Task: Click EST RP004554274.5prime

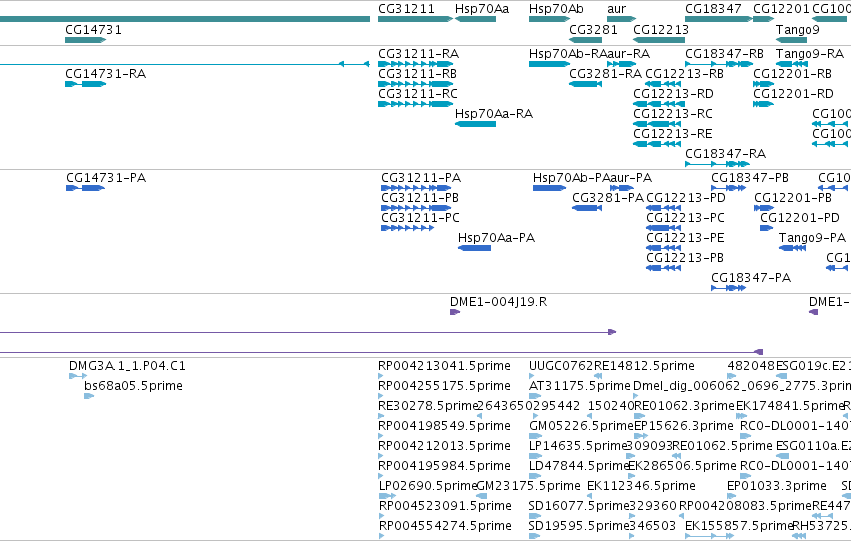Action: [x=444, y=526]
